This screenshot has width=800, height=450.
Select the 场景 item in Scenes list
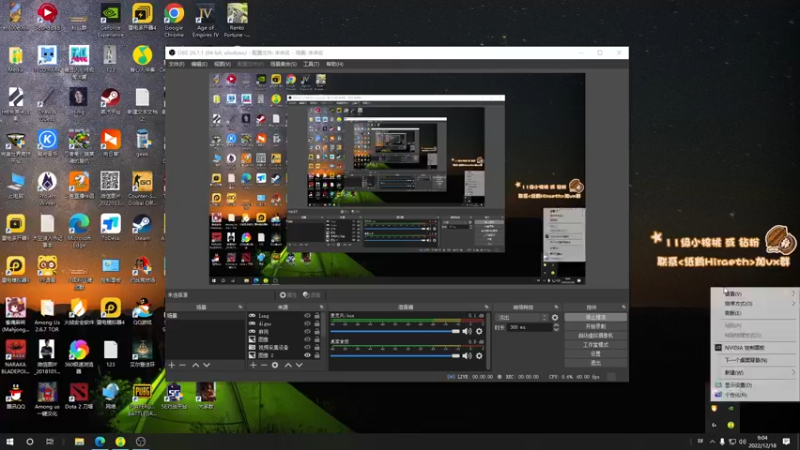coord(206,316)
